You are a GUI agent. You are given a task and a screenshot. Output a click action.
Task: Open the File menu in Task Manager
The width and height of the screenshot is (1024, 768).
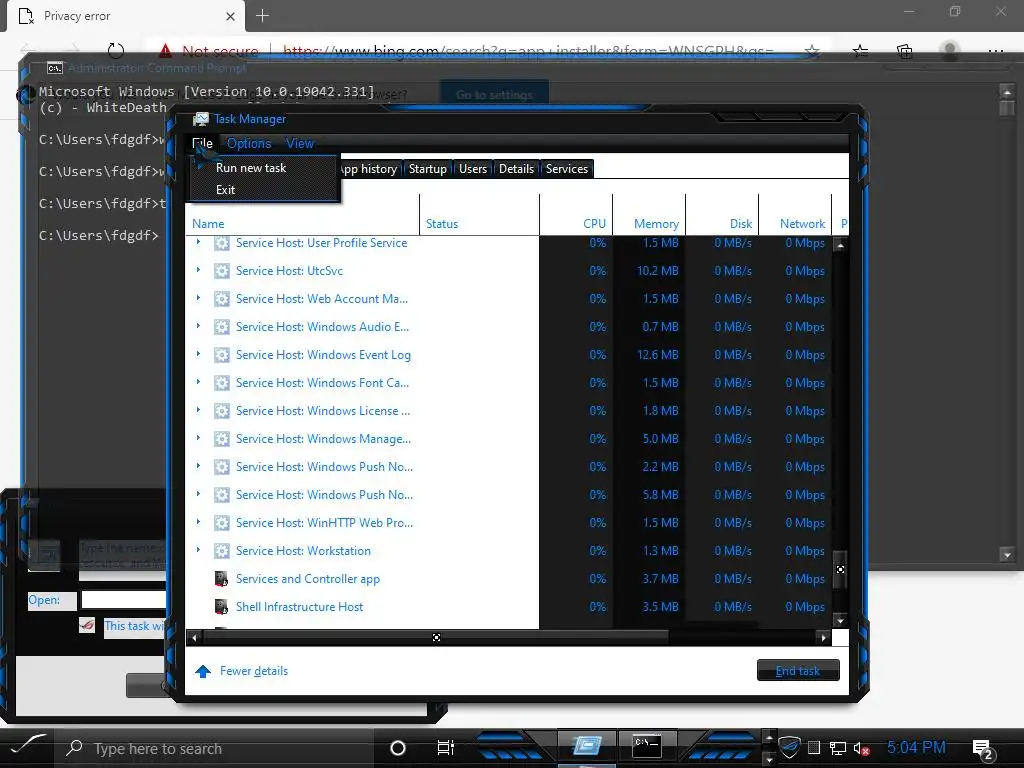click(x=202, y=143)
